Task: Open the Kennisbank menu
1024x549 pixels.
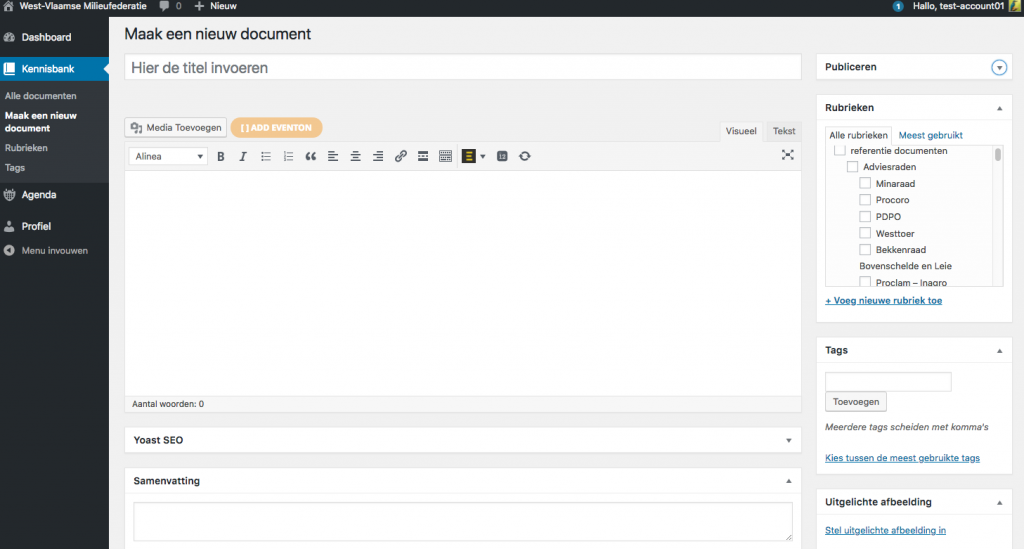Action: point(54,69)
